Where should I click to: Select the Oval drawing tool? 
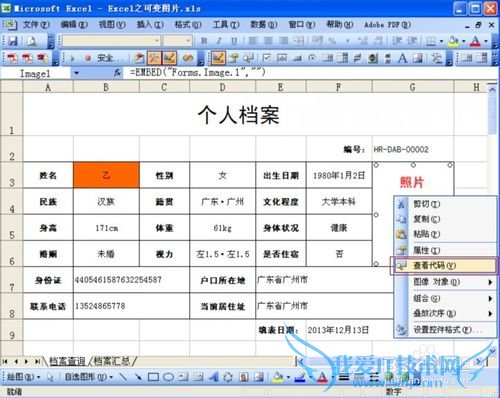(168, 377)
